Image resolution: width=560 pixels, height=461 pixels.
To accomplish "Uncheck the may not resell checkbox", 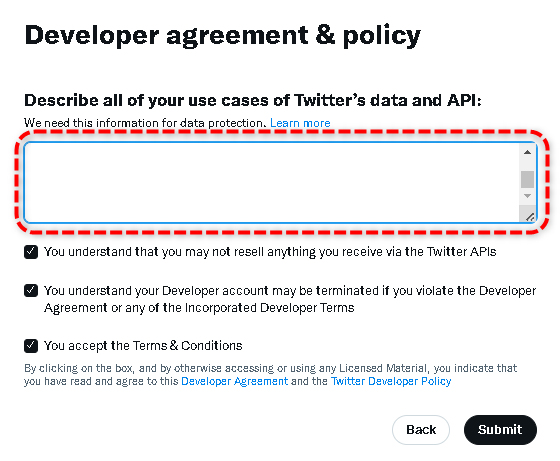I will pos(31,252).
